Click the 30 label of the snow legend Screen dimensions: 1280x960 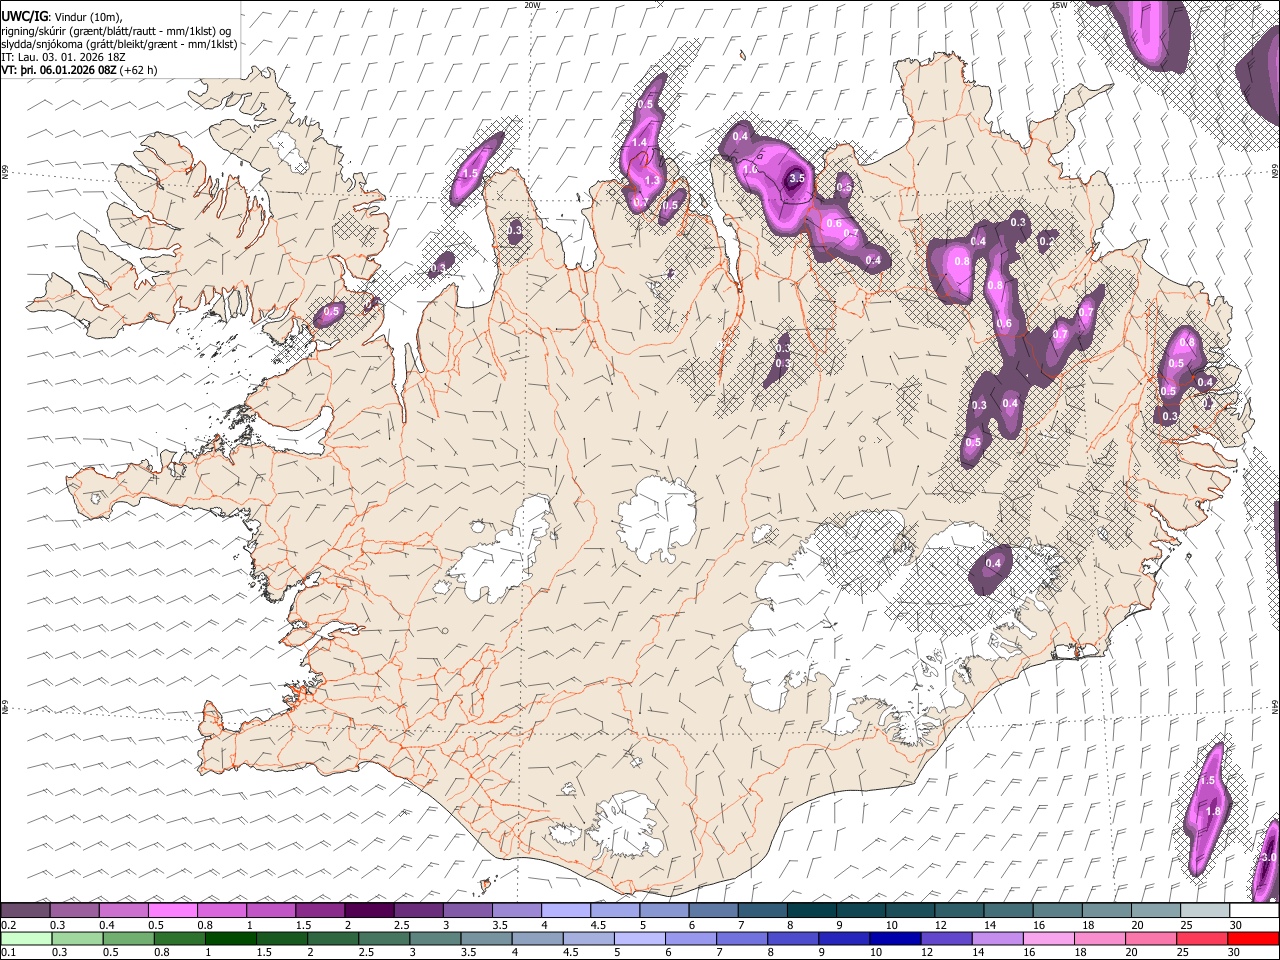[x=1235, y=925]
